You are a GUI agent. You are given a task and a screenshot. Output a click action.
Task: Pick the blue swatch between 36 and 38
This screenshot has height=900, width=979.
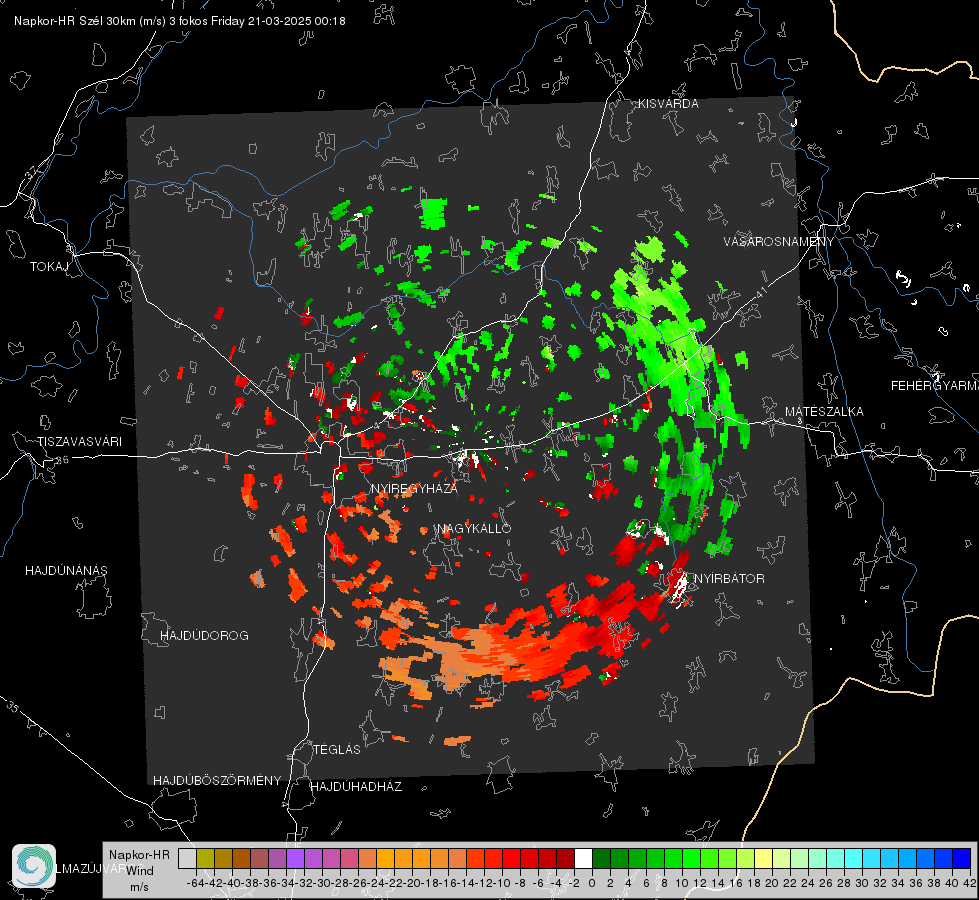[926, 858]
